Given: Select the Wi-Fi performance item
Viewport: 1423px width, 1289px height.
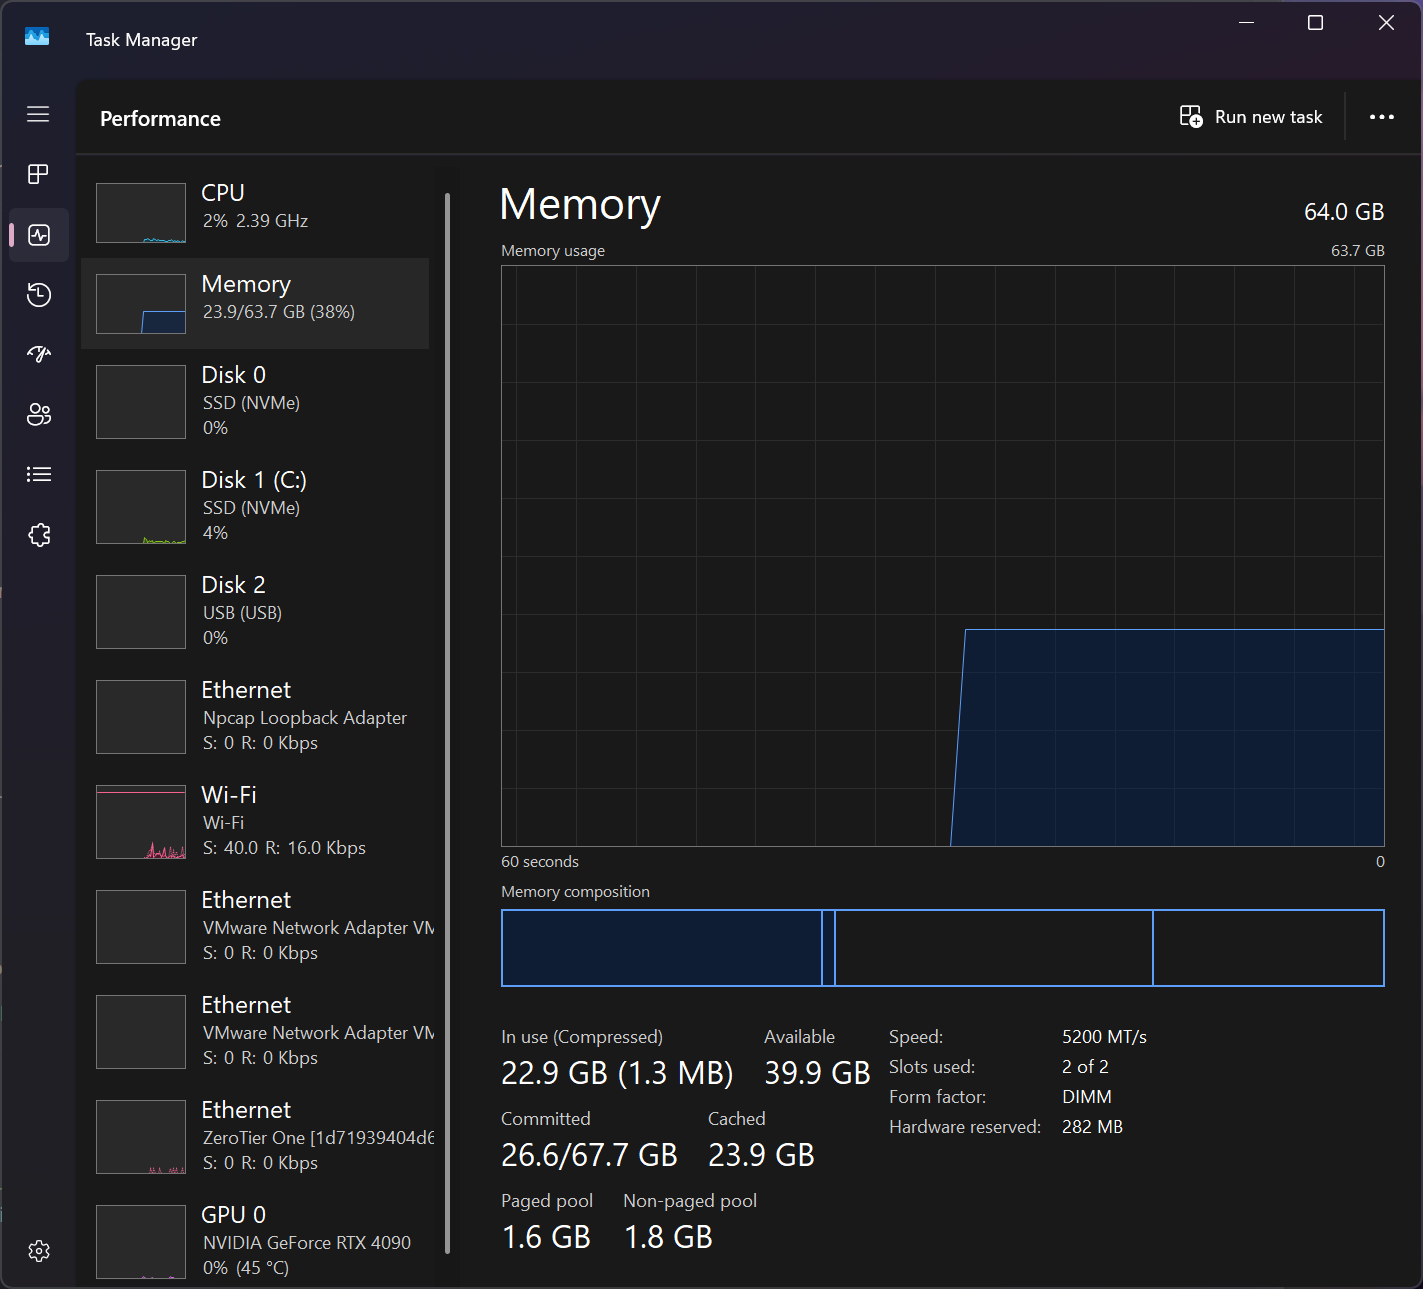Looking at the screenshot, I should pyautogui.click(x=255, y=821).
